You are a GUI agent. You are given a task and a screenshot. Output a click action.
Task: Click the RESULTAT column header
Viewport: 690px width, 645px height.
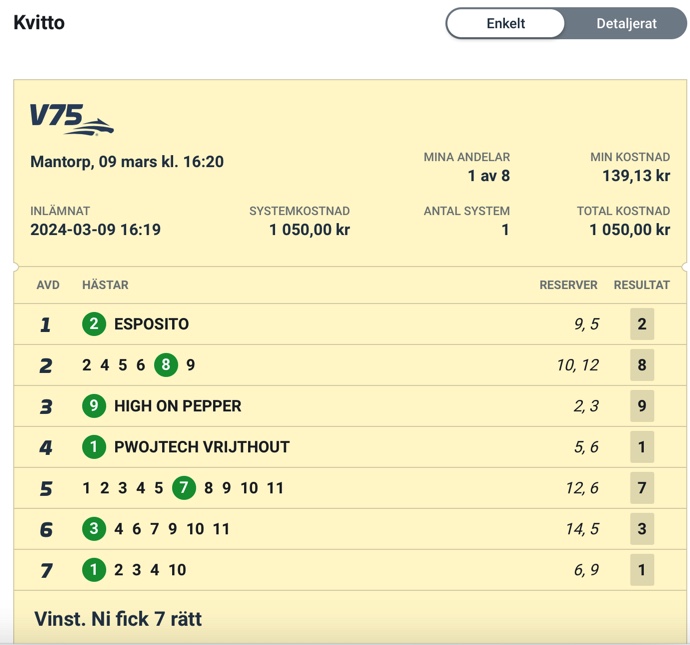click(x=642, y=285)
